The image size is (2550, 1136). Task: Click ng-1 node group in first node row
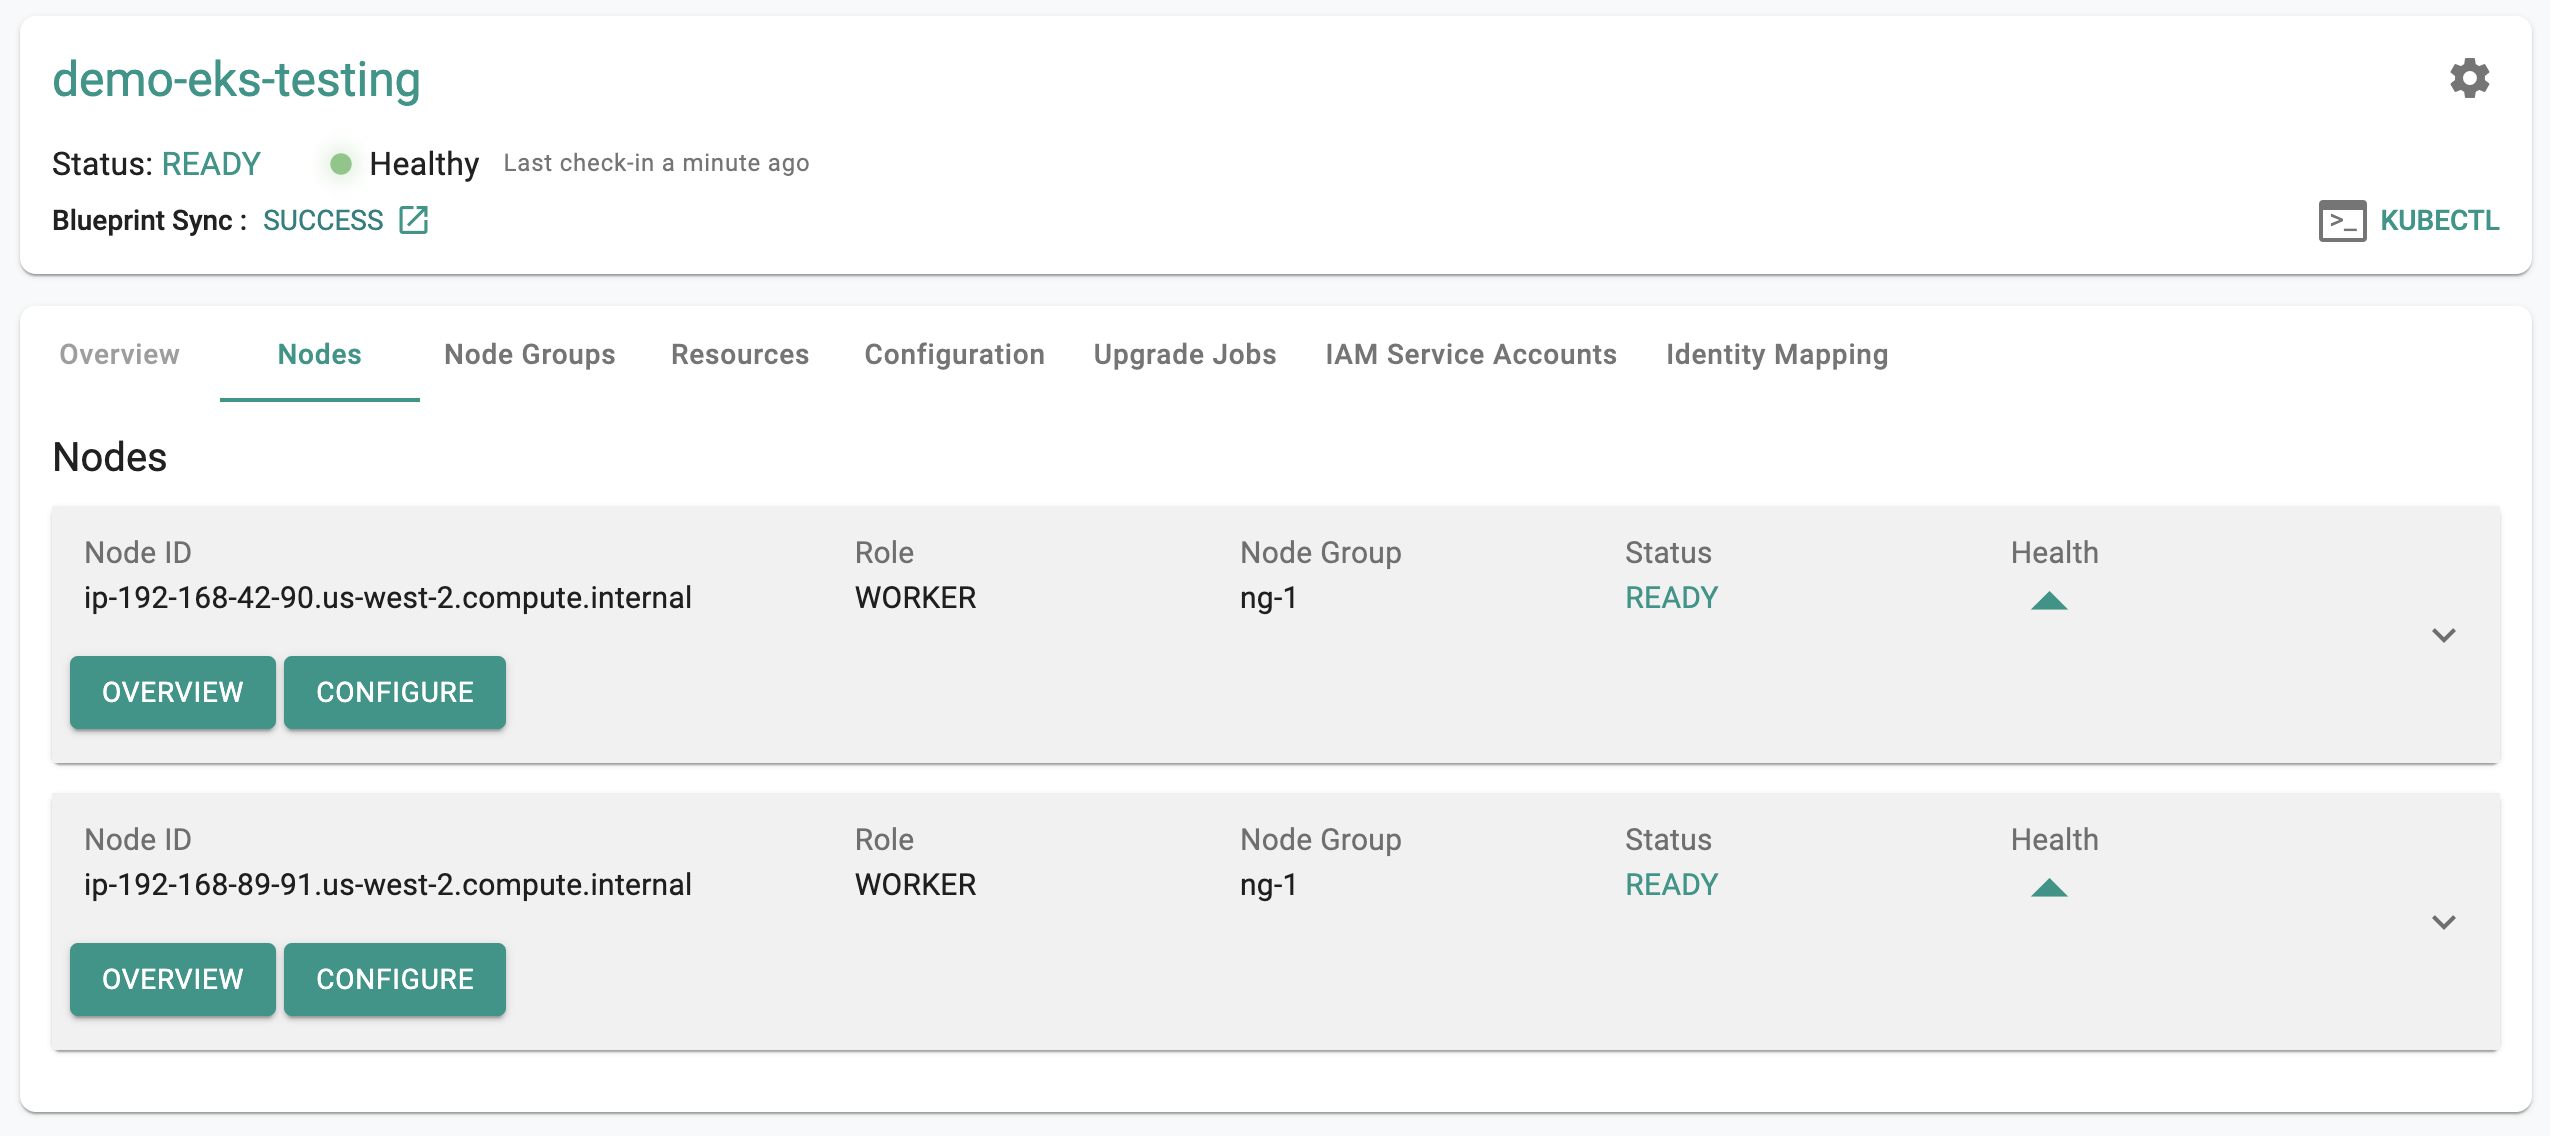1268,598
